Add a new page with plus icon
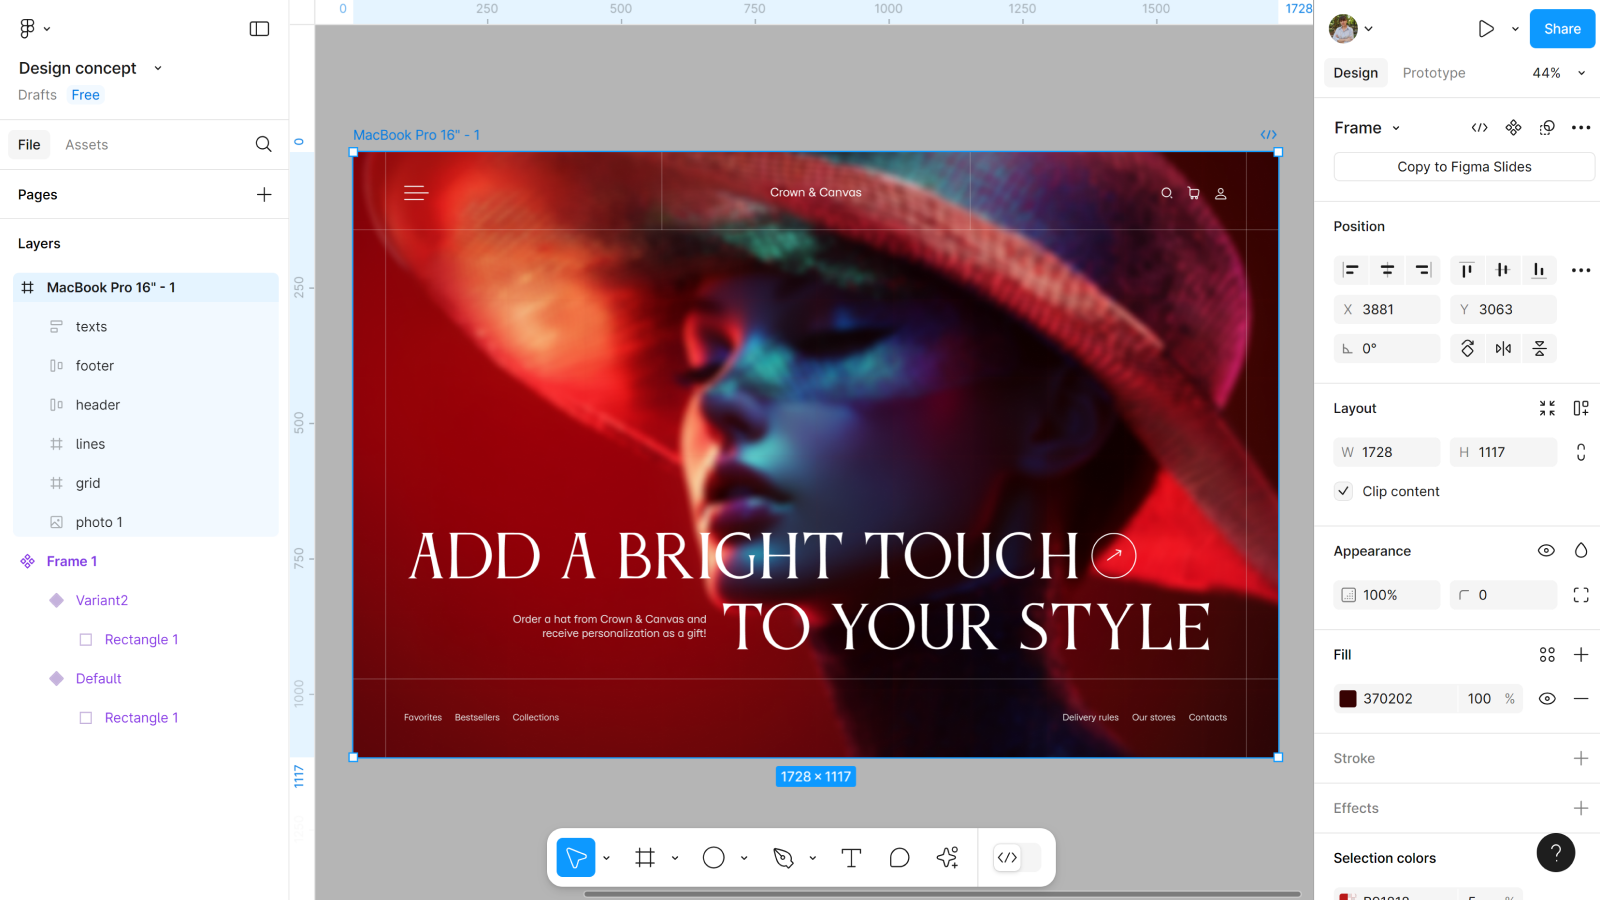 (264, 195)
